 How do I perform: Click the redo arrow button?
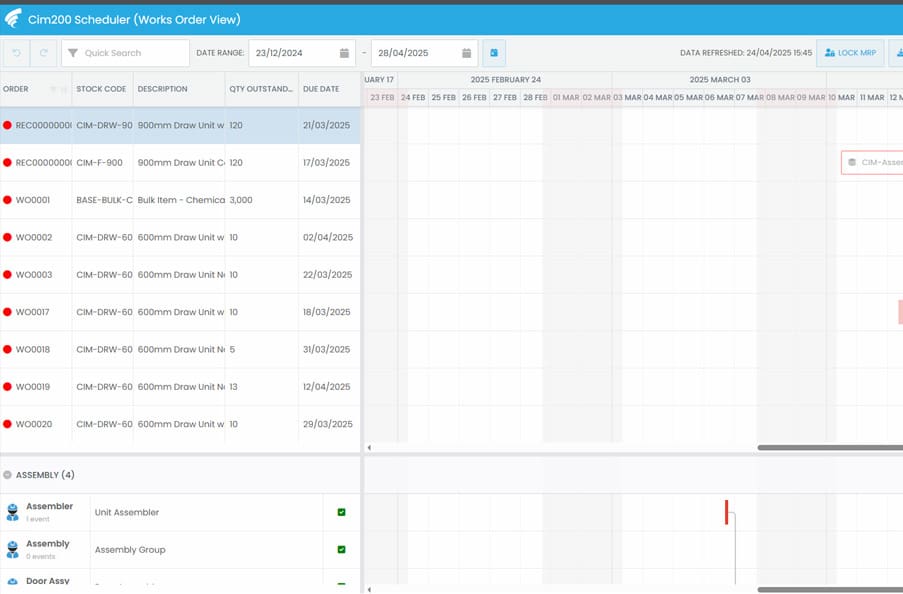(x=43, y=53)
